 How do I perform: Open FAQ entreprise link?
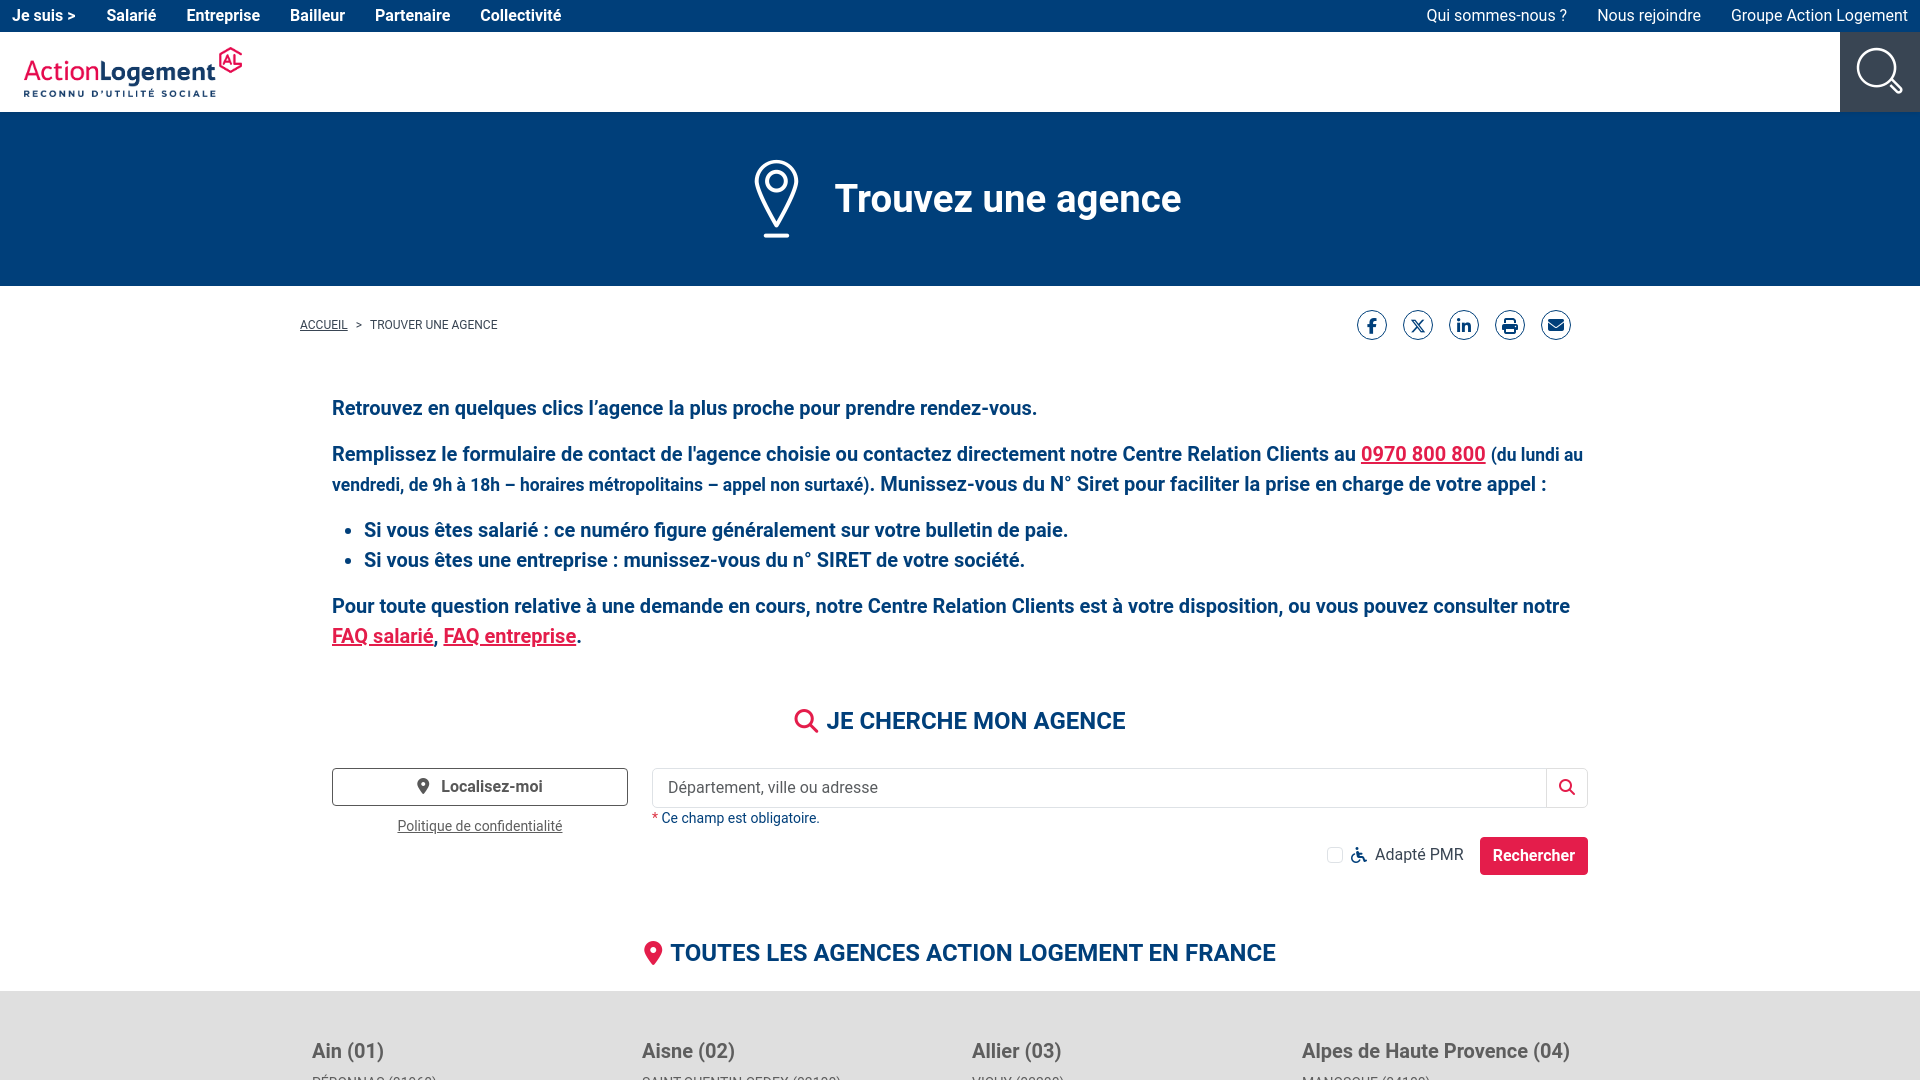click(x=509, y=636)
